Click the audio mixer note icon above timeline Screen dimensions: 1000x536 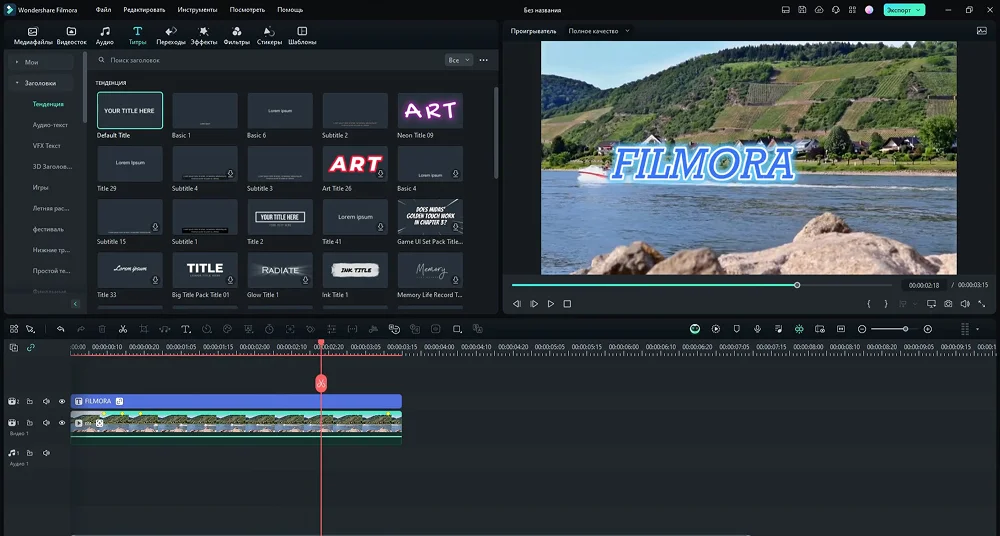778,329
